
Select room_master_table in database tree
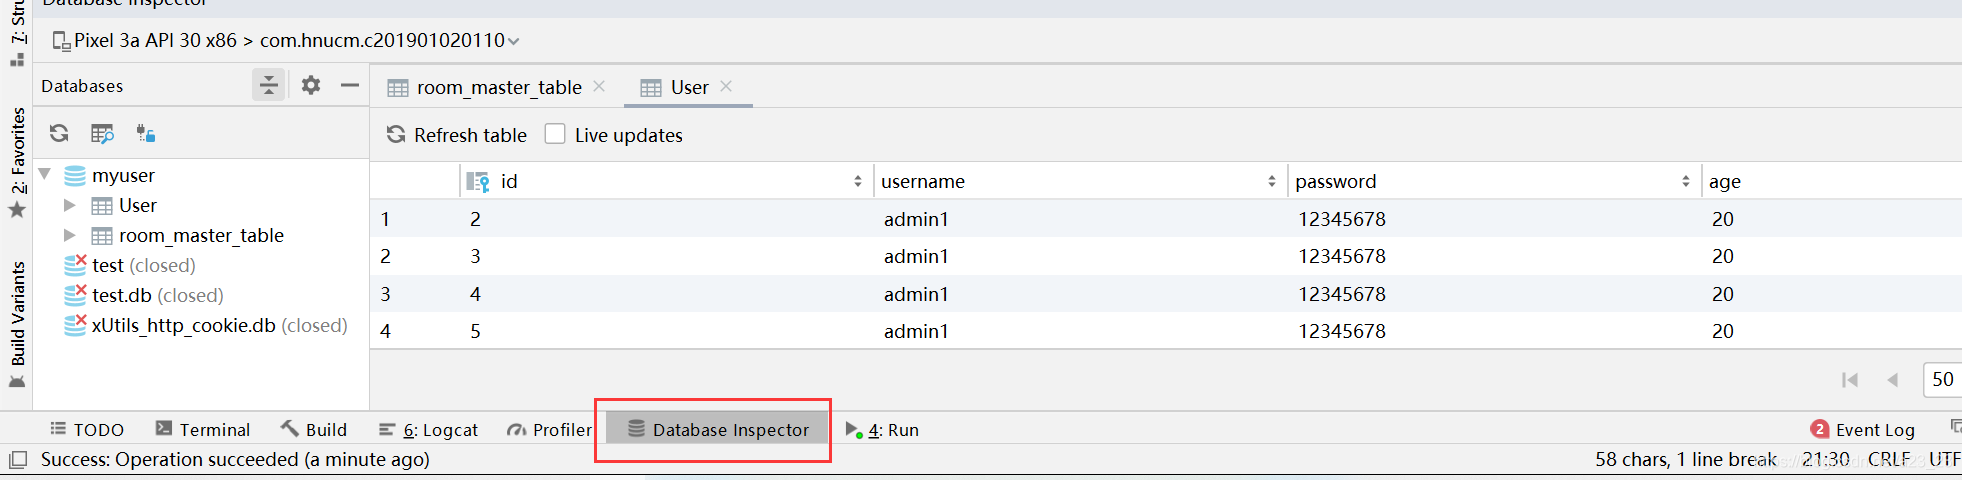[201, 235]
